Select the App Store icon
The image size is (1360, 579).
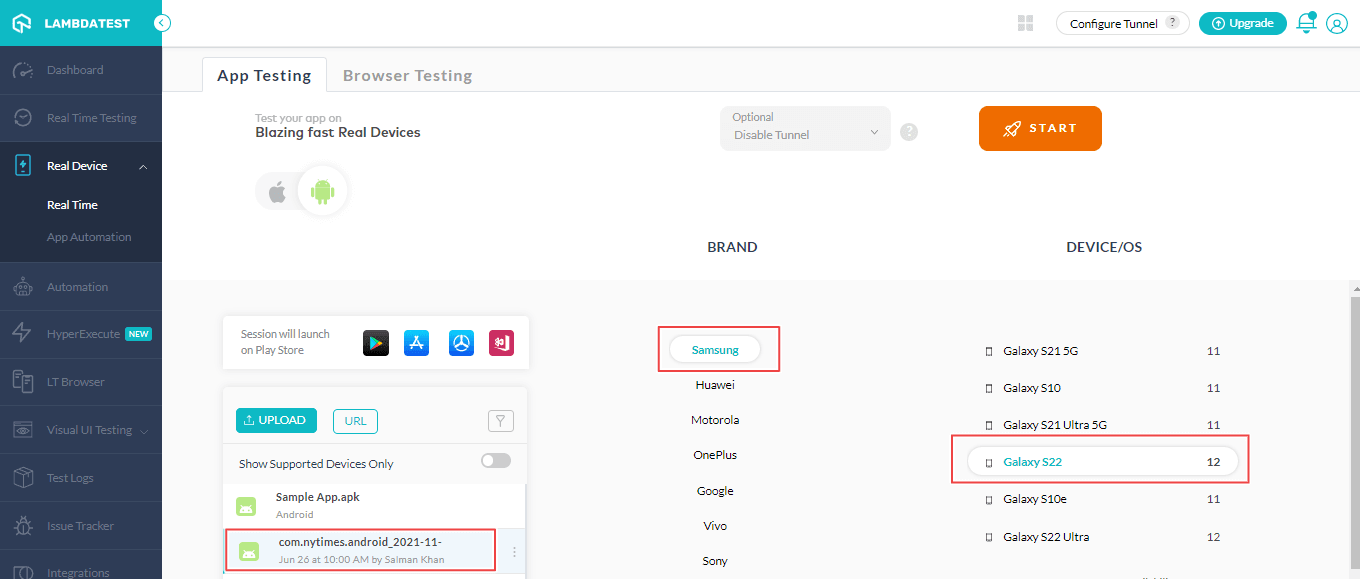pos(416,342)
